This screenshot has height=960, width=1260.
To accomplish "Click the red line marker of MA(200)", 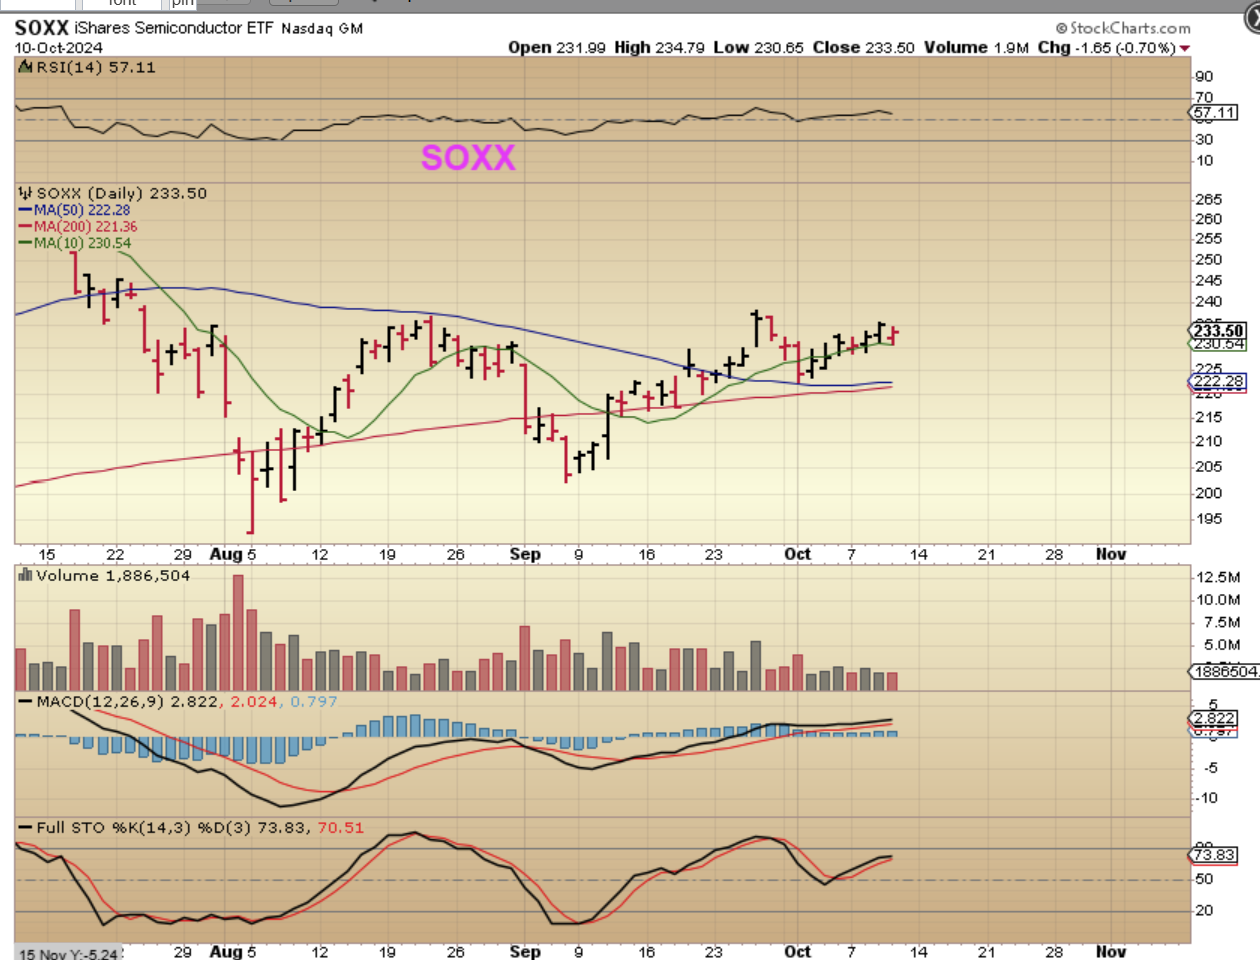I will pyautogui.click(x=26, y=227).
